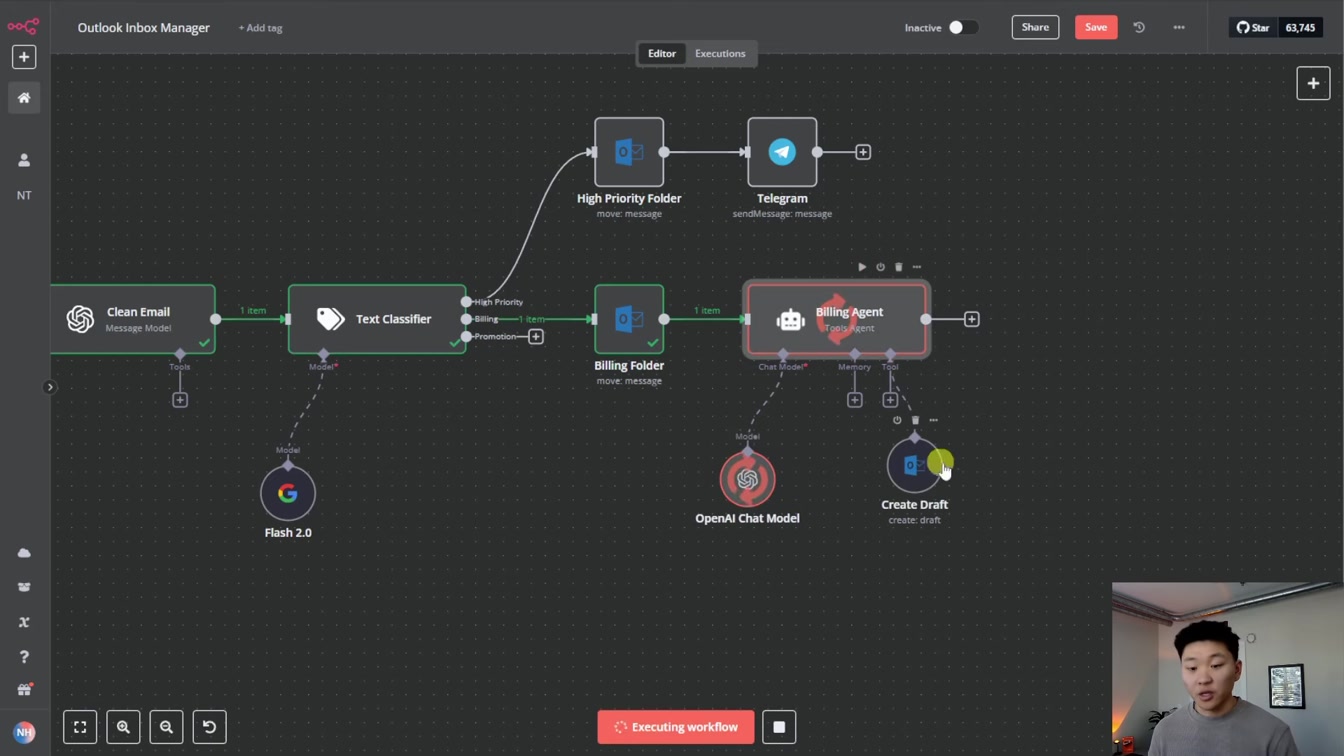Edit the Outlook Inbox Manager workflow title

[143, 28]
